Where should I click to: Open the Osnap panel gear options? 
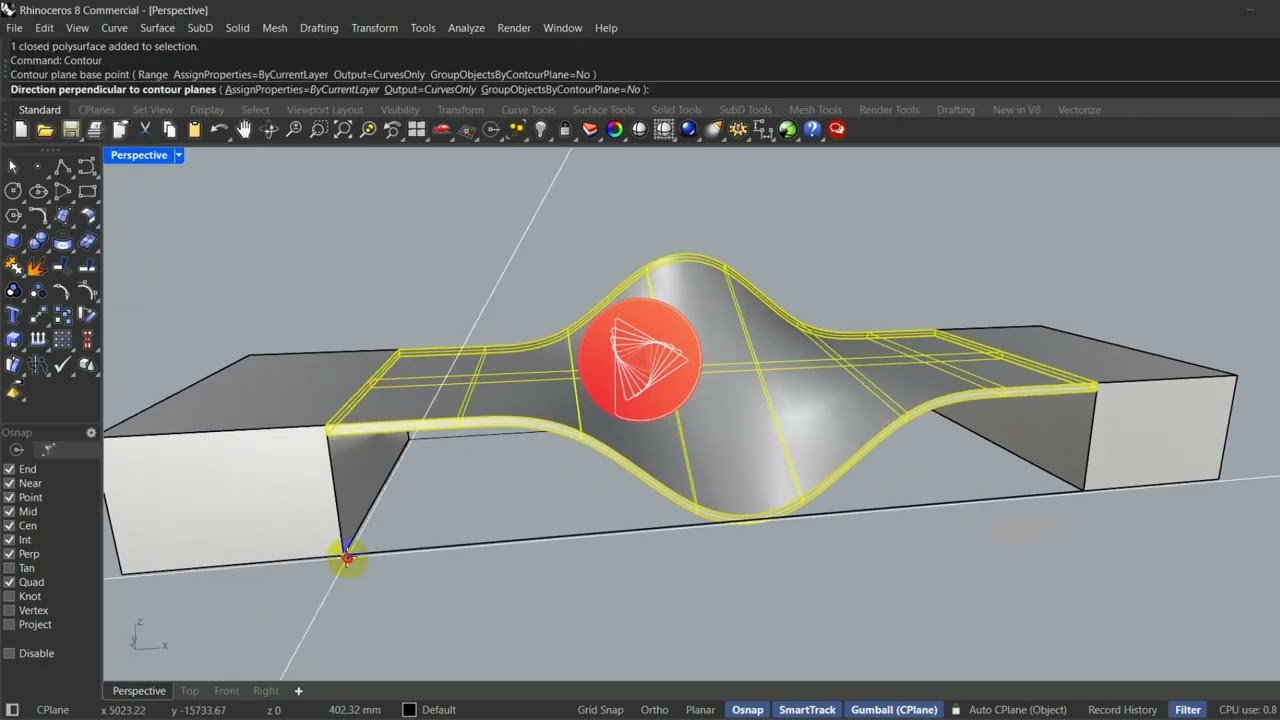[x=91, y=433]
